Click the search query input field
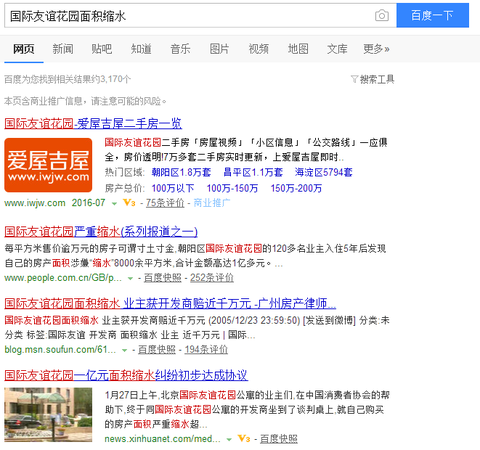The image size is (480, 450). click(190, 16)
